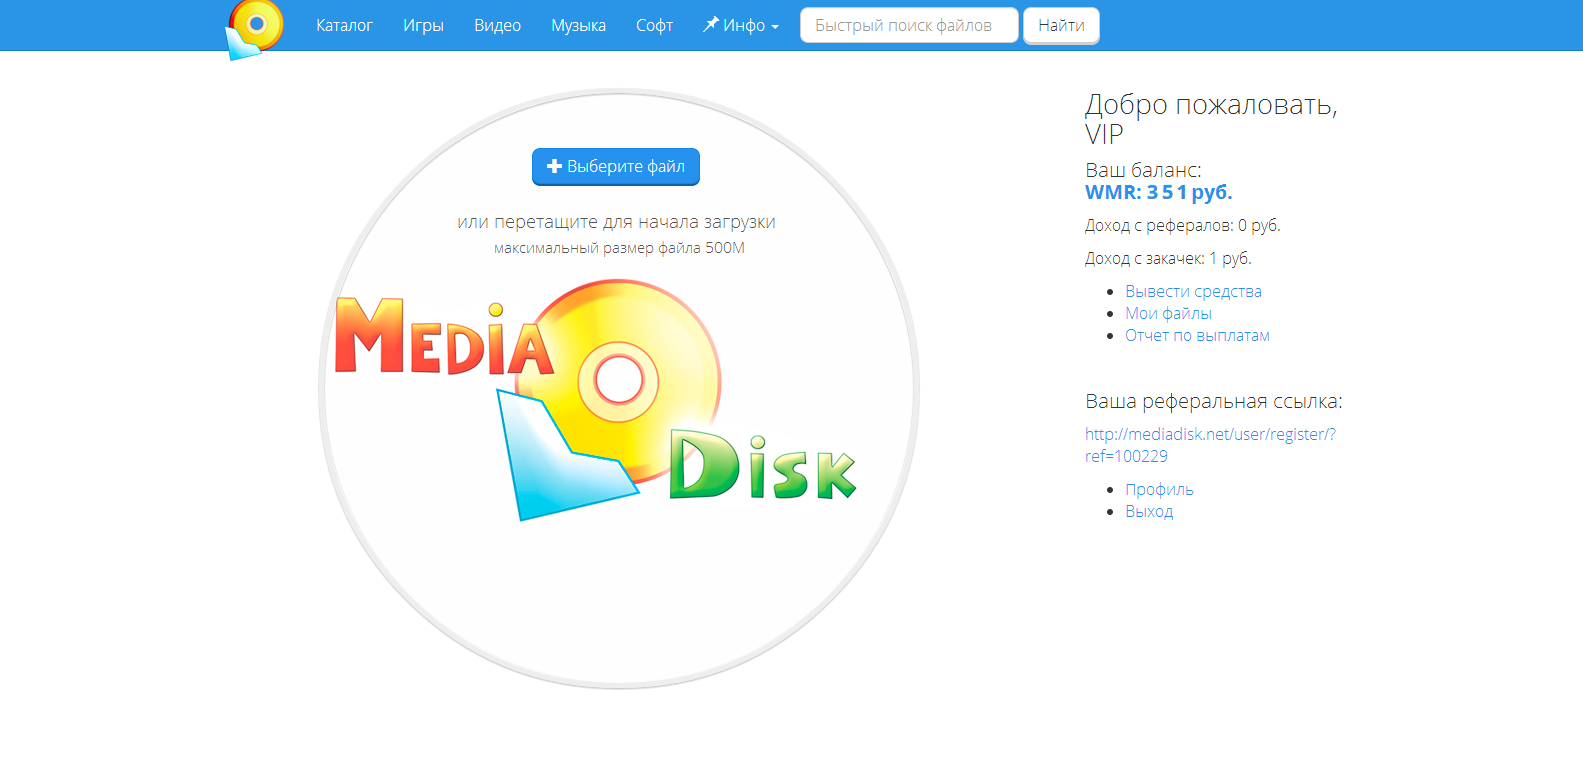
Task: Open the Вывести средства link
Action: [1193, 291]
